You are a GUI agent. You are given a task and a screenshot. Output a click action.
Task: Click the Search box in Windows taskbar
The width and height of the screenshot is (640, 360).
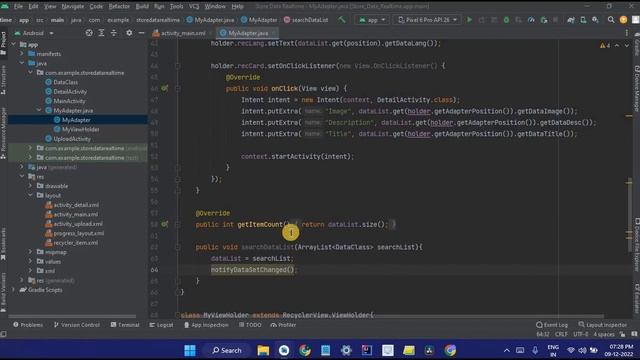(x=227, y=350)
